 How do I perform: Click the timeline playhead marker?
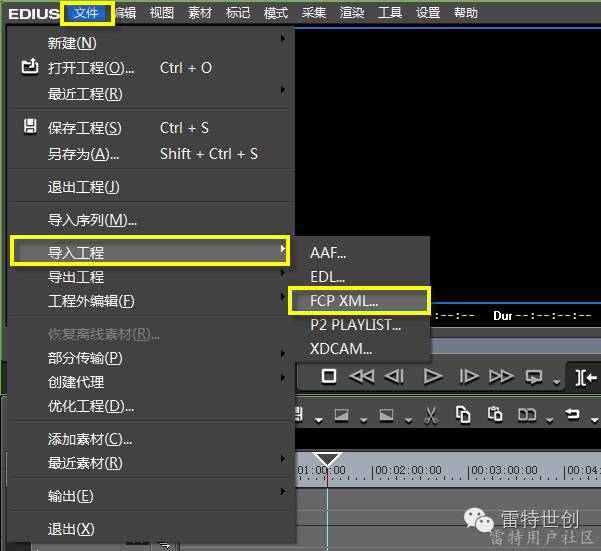click(x=327, y=458)
